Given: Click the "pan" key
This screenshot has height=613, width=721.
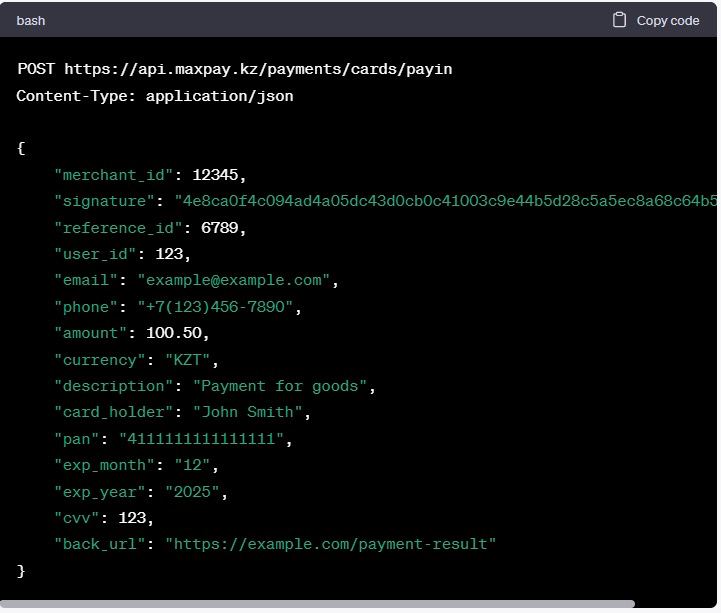Looking at the screenshot, I should [77, 439].
